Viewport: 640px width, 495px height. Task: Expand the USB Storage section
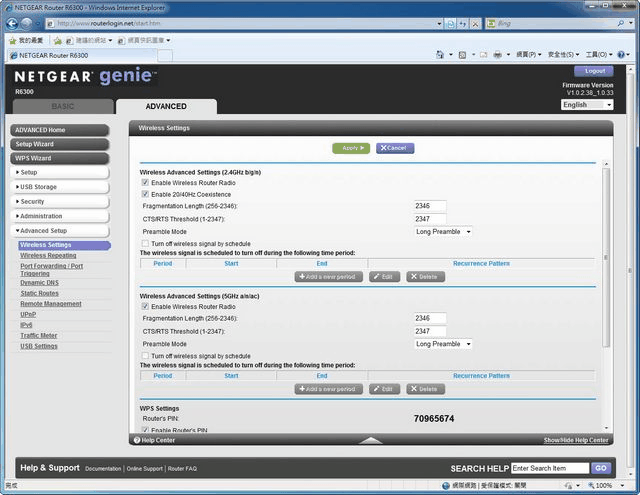[60, 187]
